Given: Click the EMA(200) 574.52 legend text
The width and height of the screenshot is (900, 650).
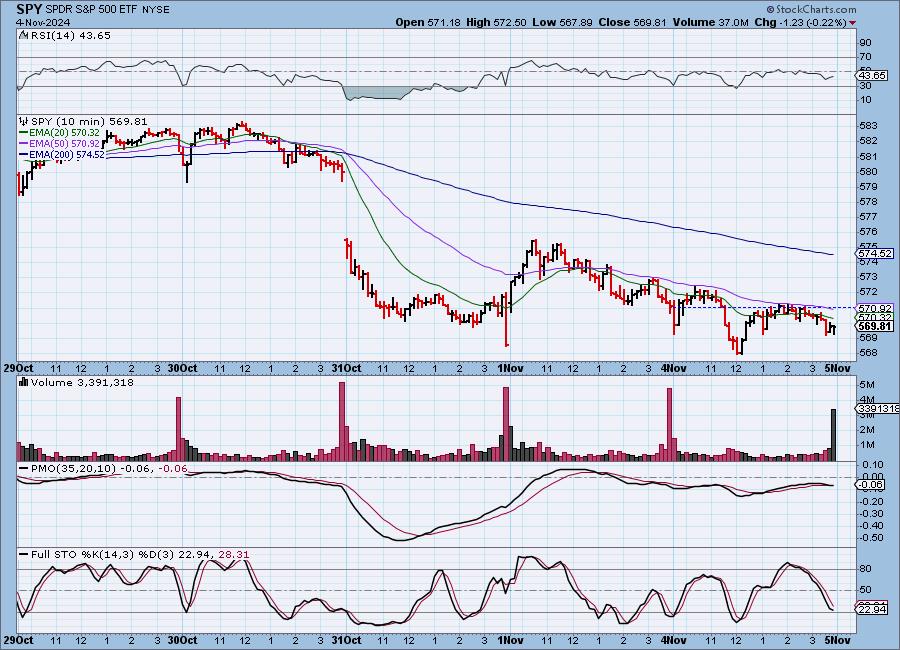Looking at the screenshot, I should pyautogui.click(x=67, y=154).
